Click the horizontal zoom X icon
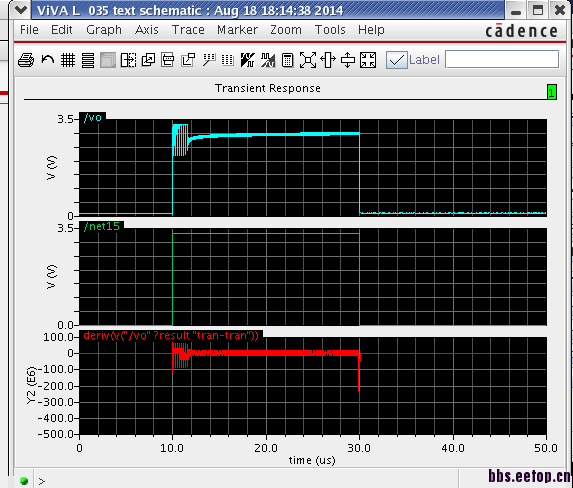The image size is (573, 488). click(x=328, y=60)
